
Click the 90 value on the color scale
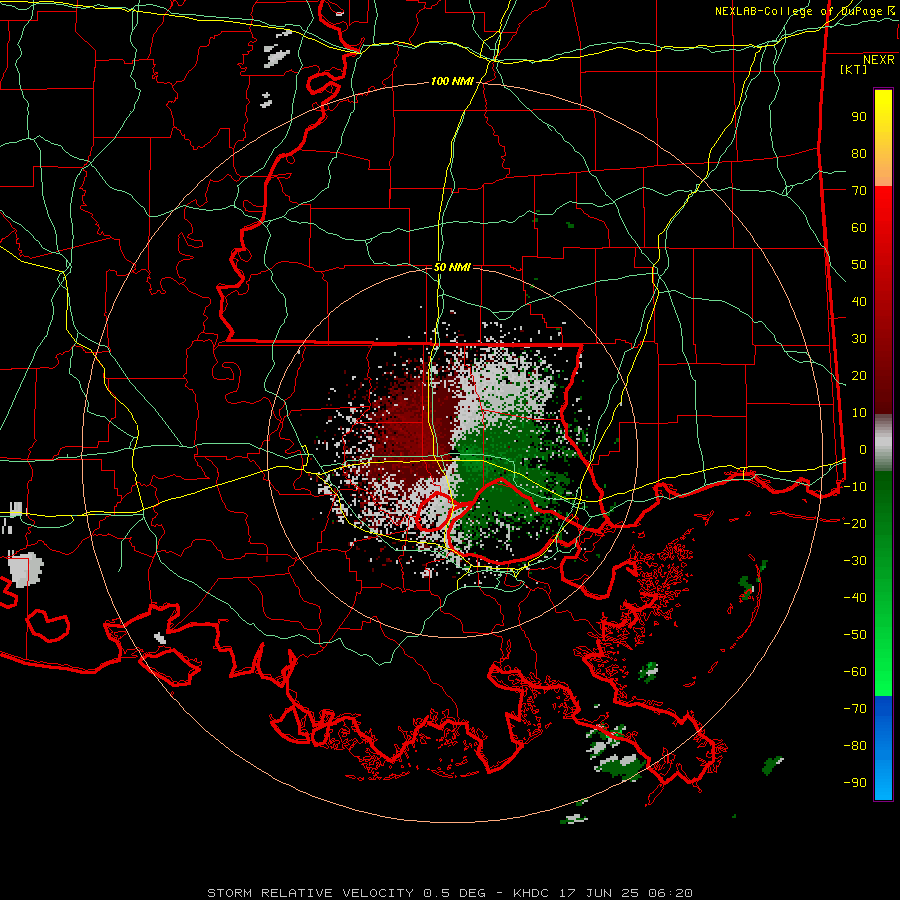click(x=859, y=117)
